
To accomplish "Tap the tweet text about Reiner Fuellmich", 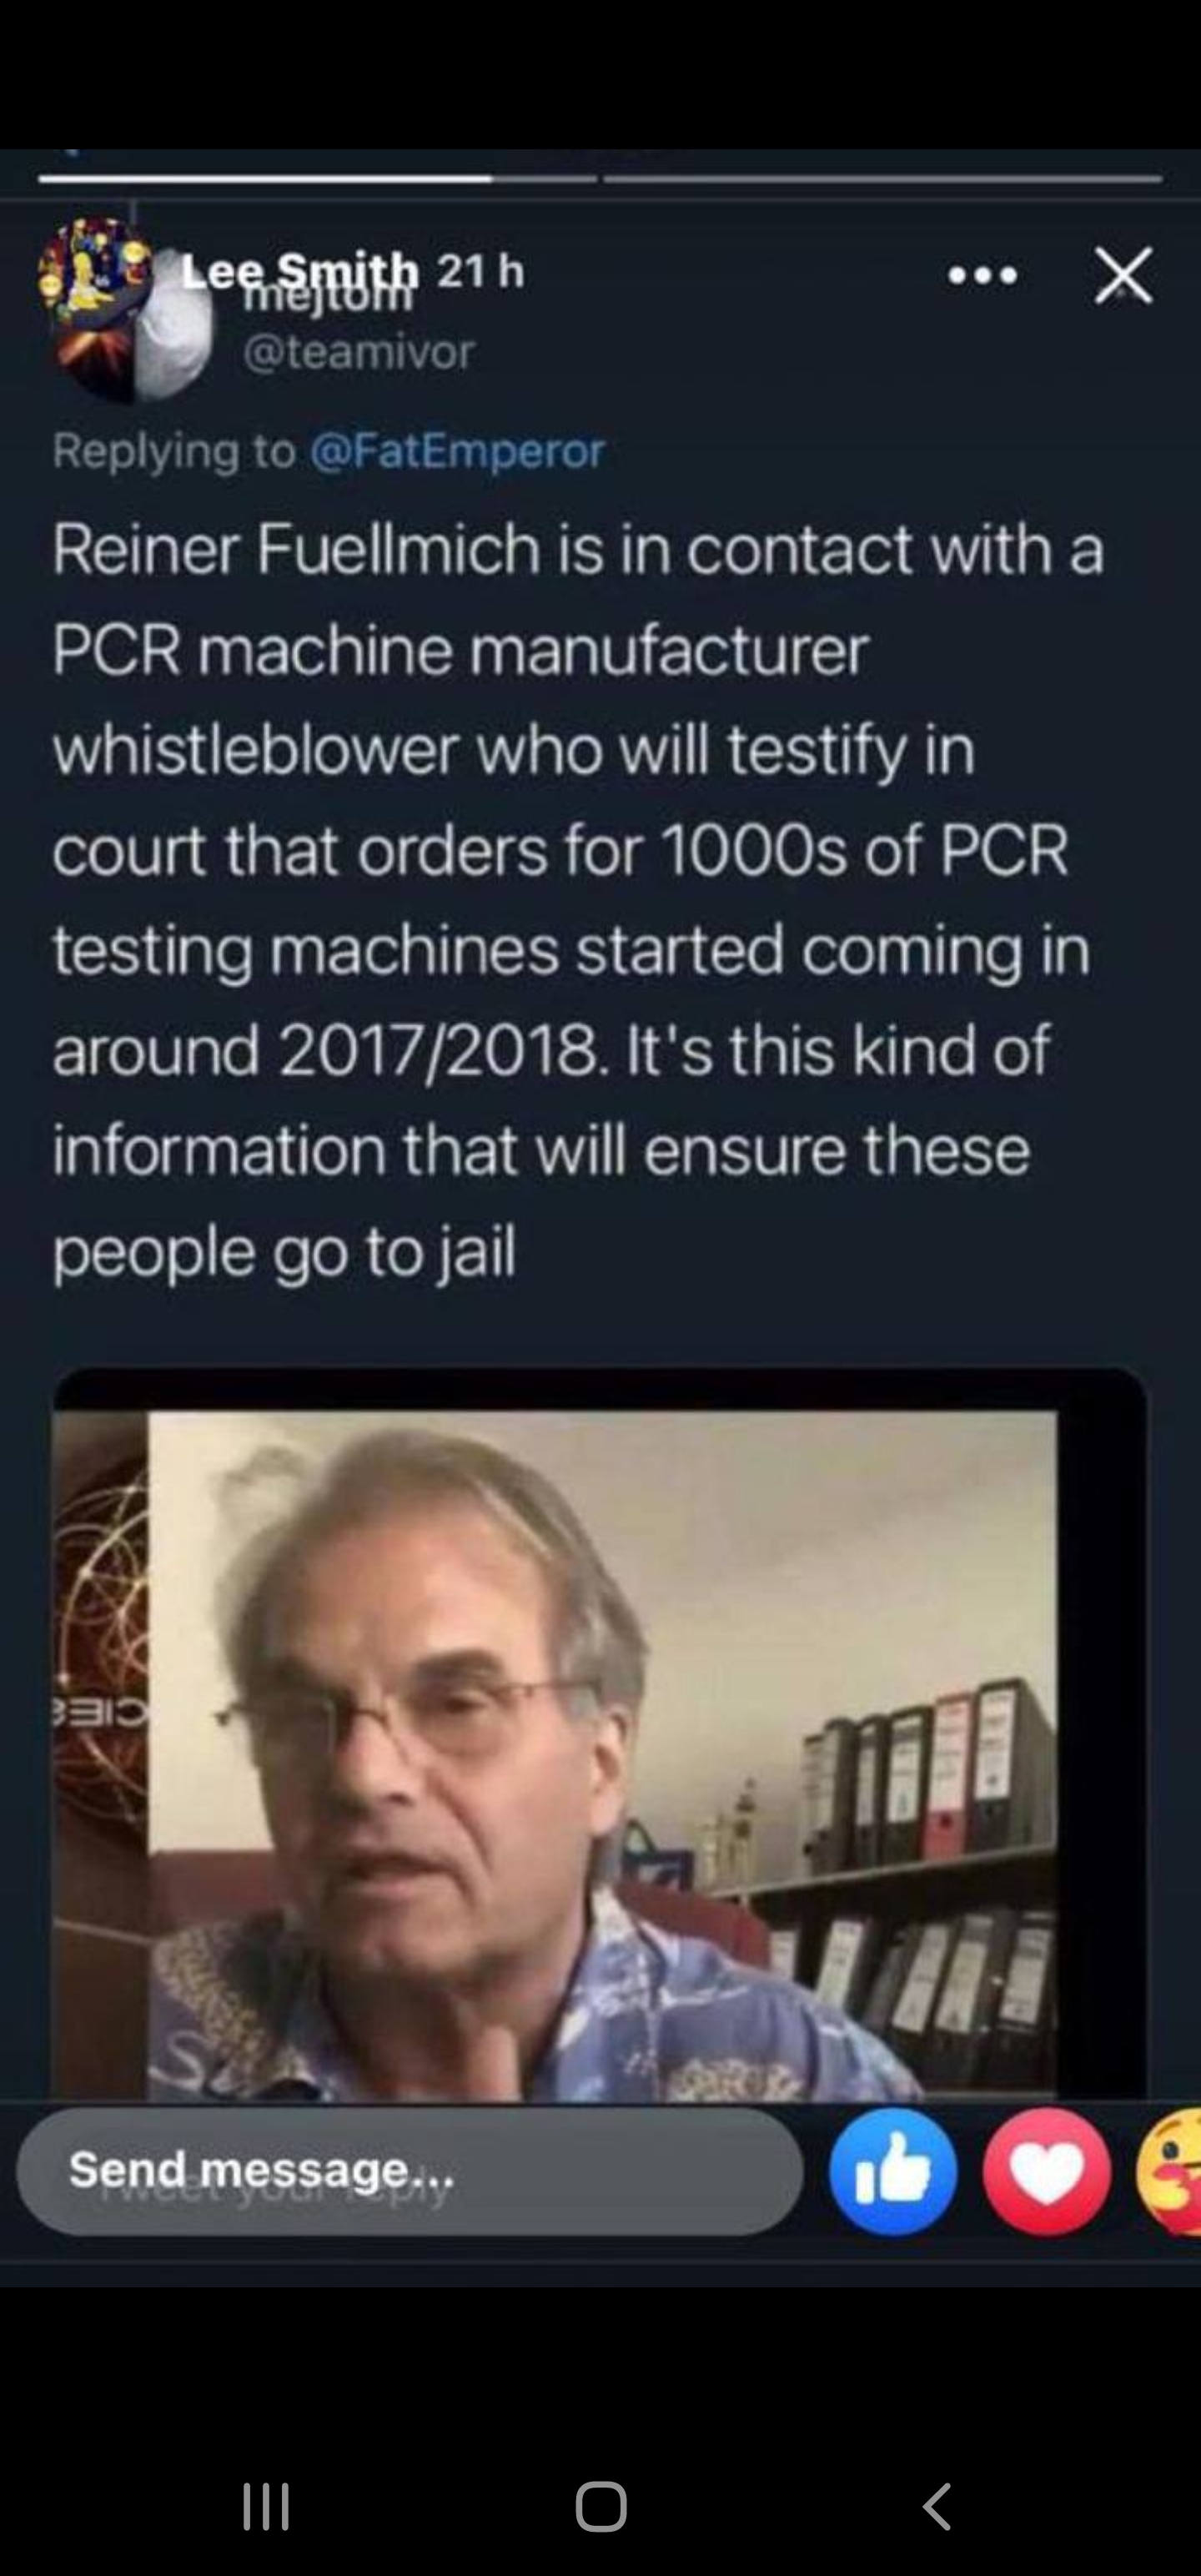I will pyautogui.click(x=578, y=899).
